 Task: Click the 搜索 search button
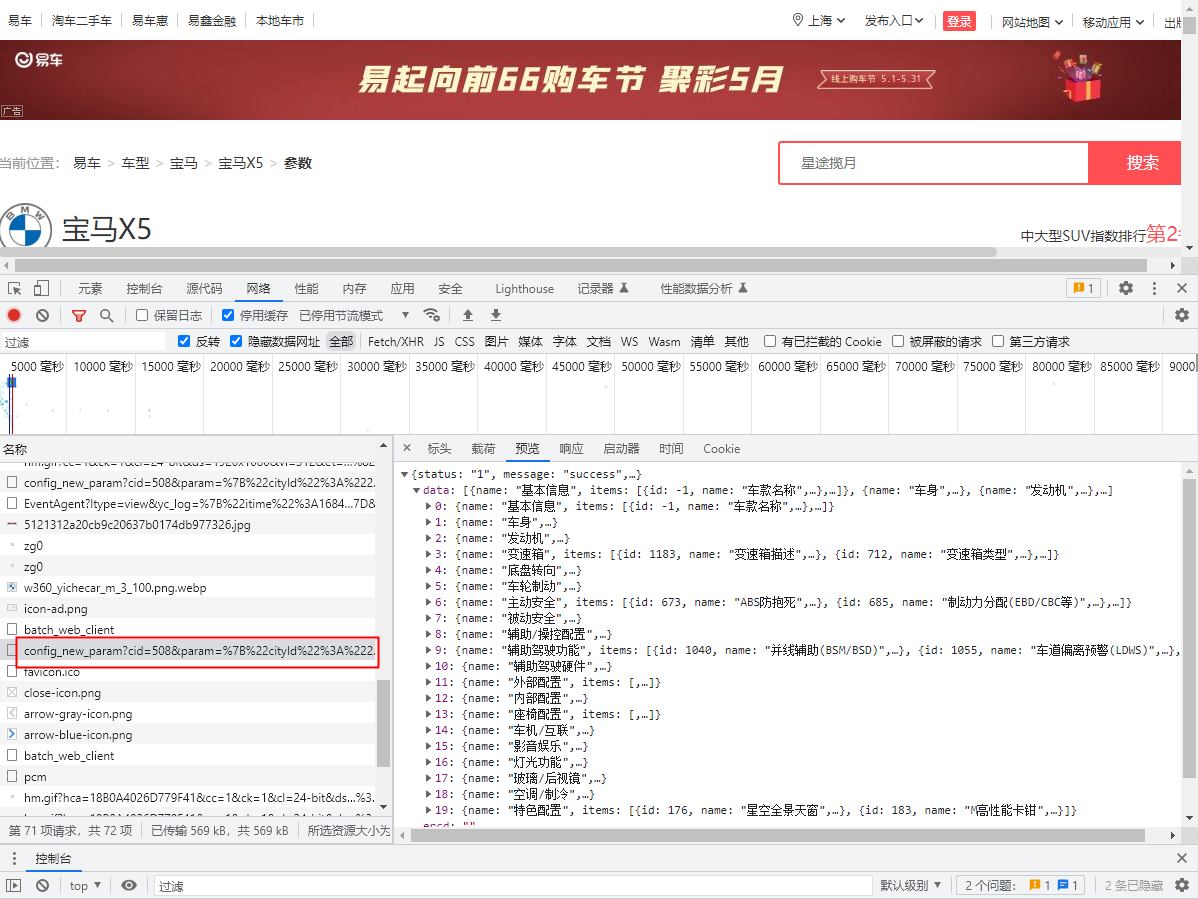pos(1135,163)
